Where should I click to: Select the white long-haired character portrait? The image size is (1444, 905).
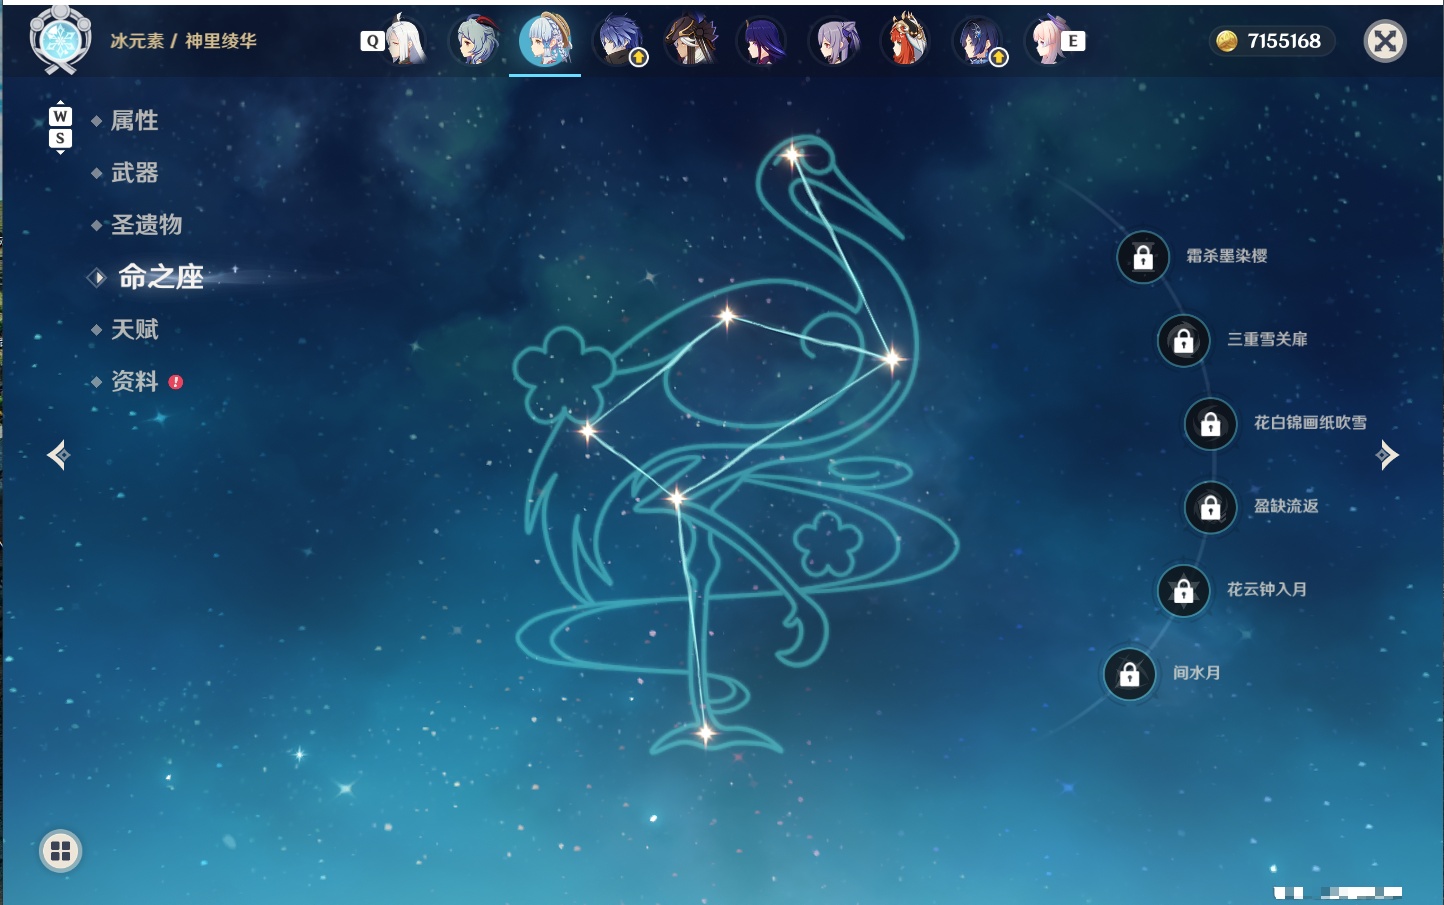coord(406,41)
